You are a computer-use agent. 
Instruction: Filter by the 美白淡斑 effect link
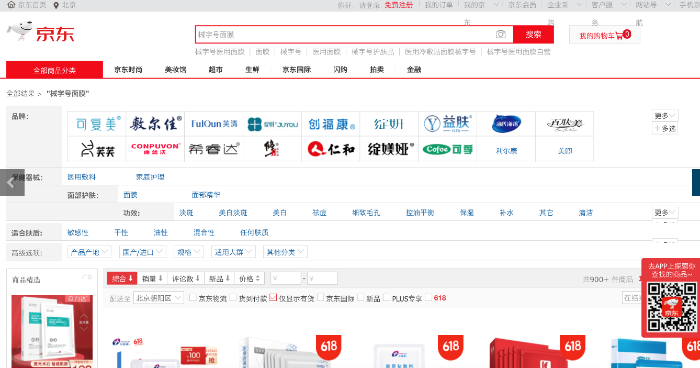[x=233, y=213]
